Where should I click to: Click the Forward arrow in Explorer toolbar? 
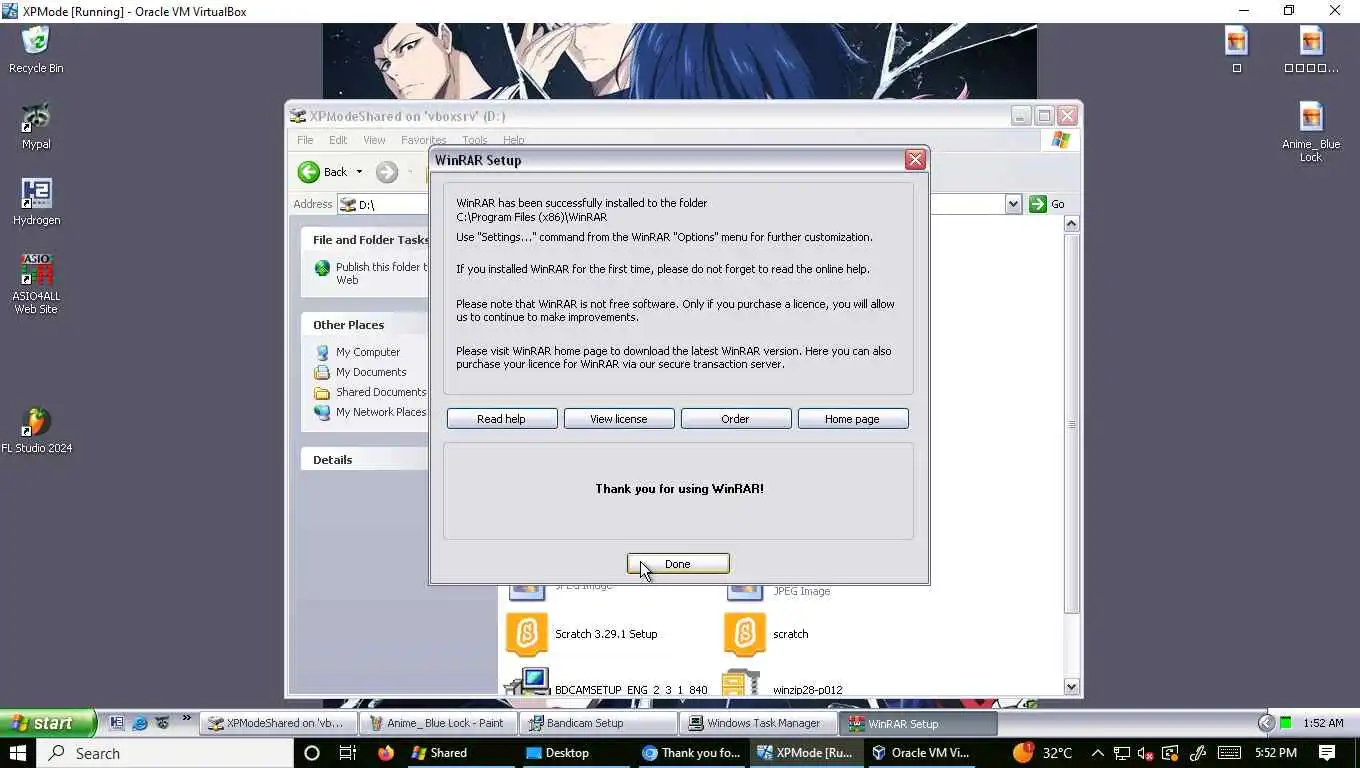pos(387,172)
